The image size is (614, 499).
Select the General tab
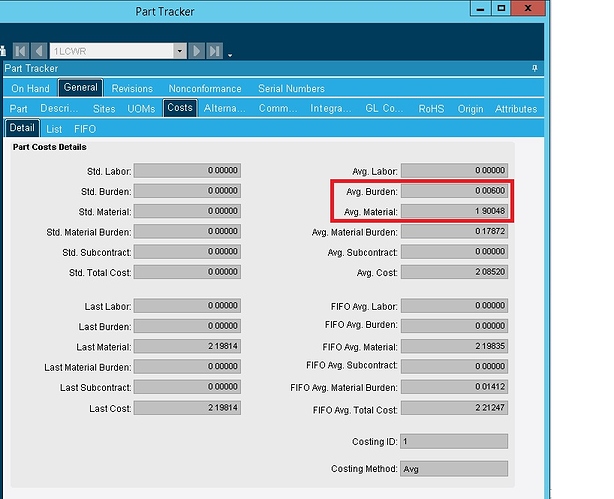click(81, 87)
